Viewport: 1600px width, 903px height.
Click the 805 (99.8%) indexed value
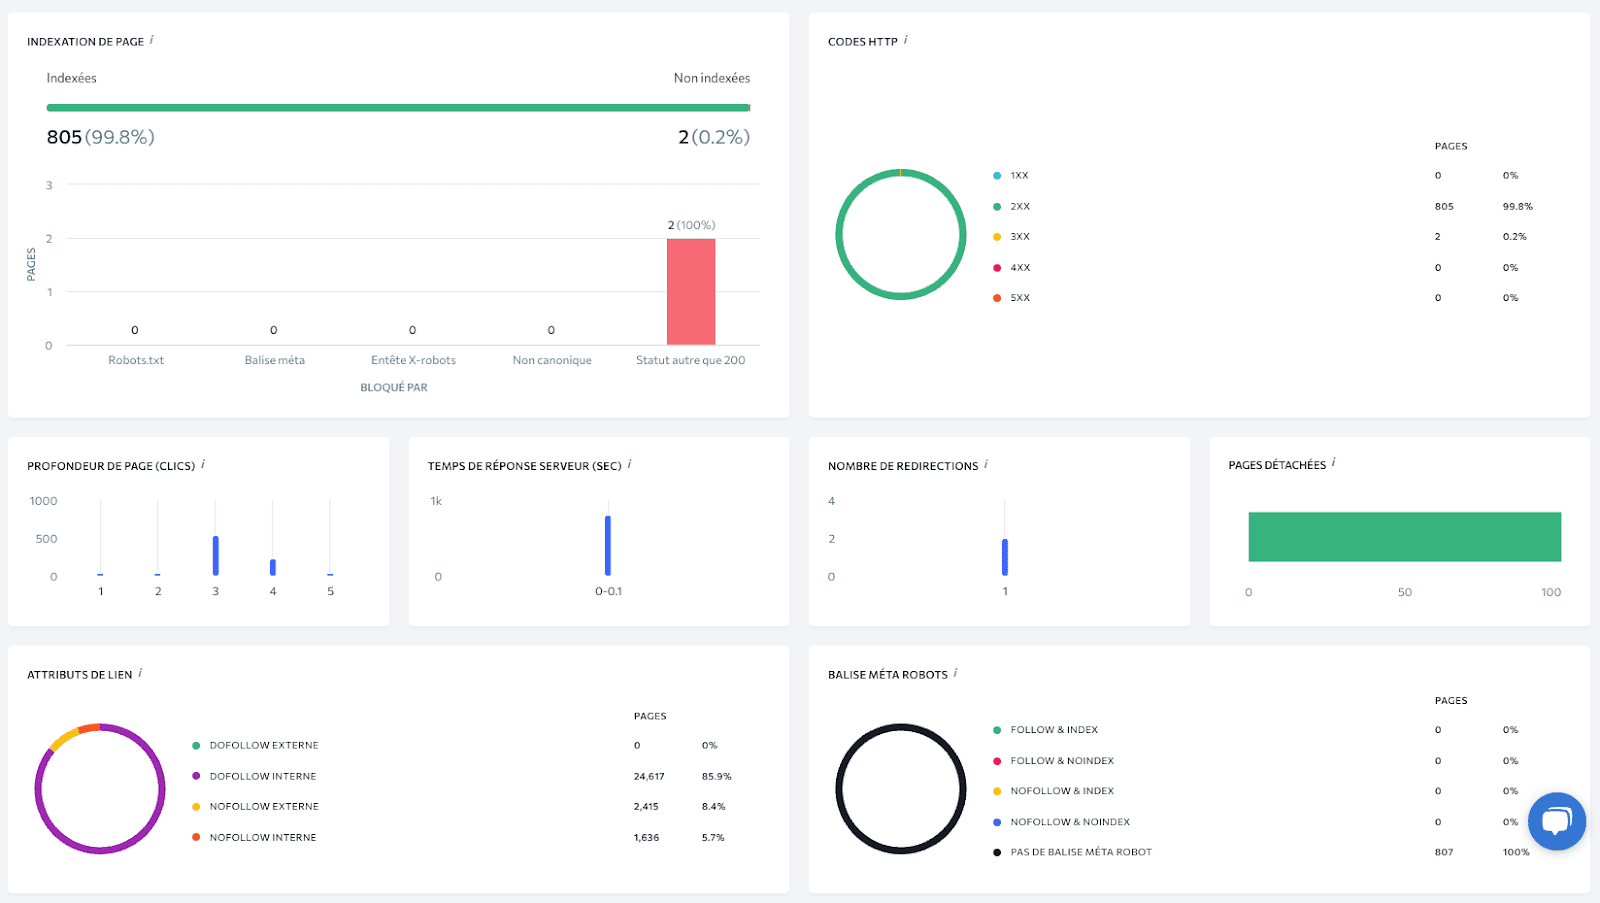(101, 137)
